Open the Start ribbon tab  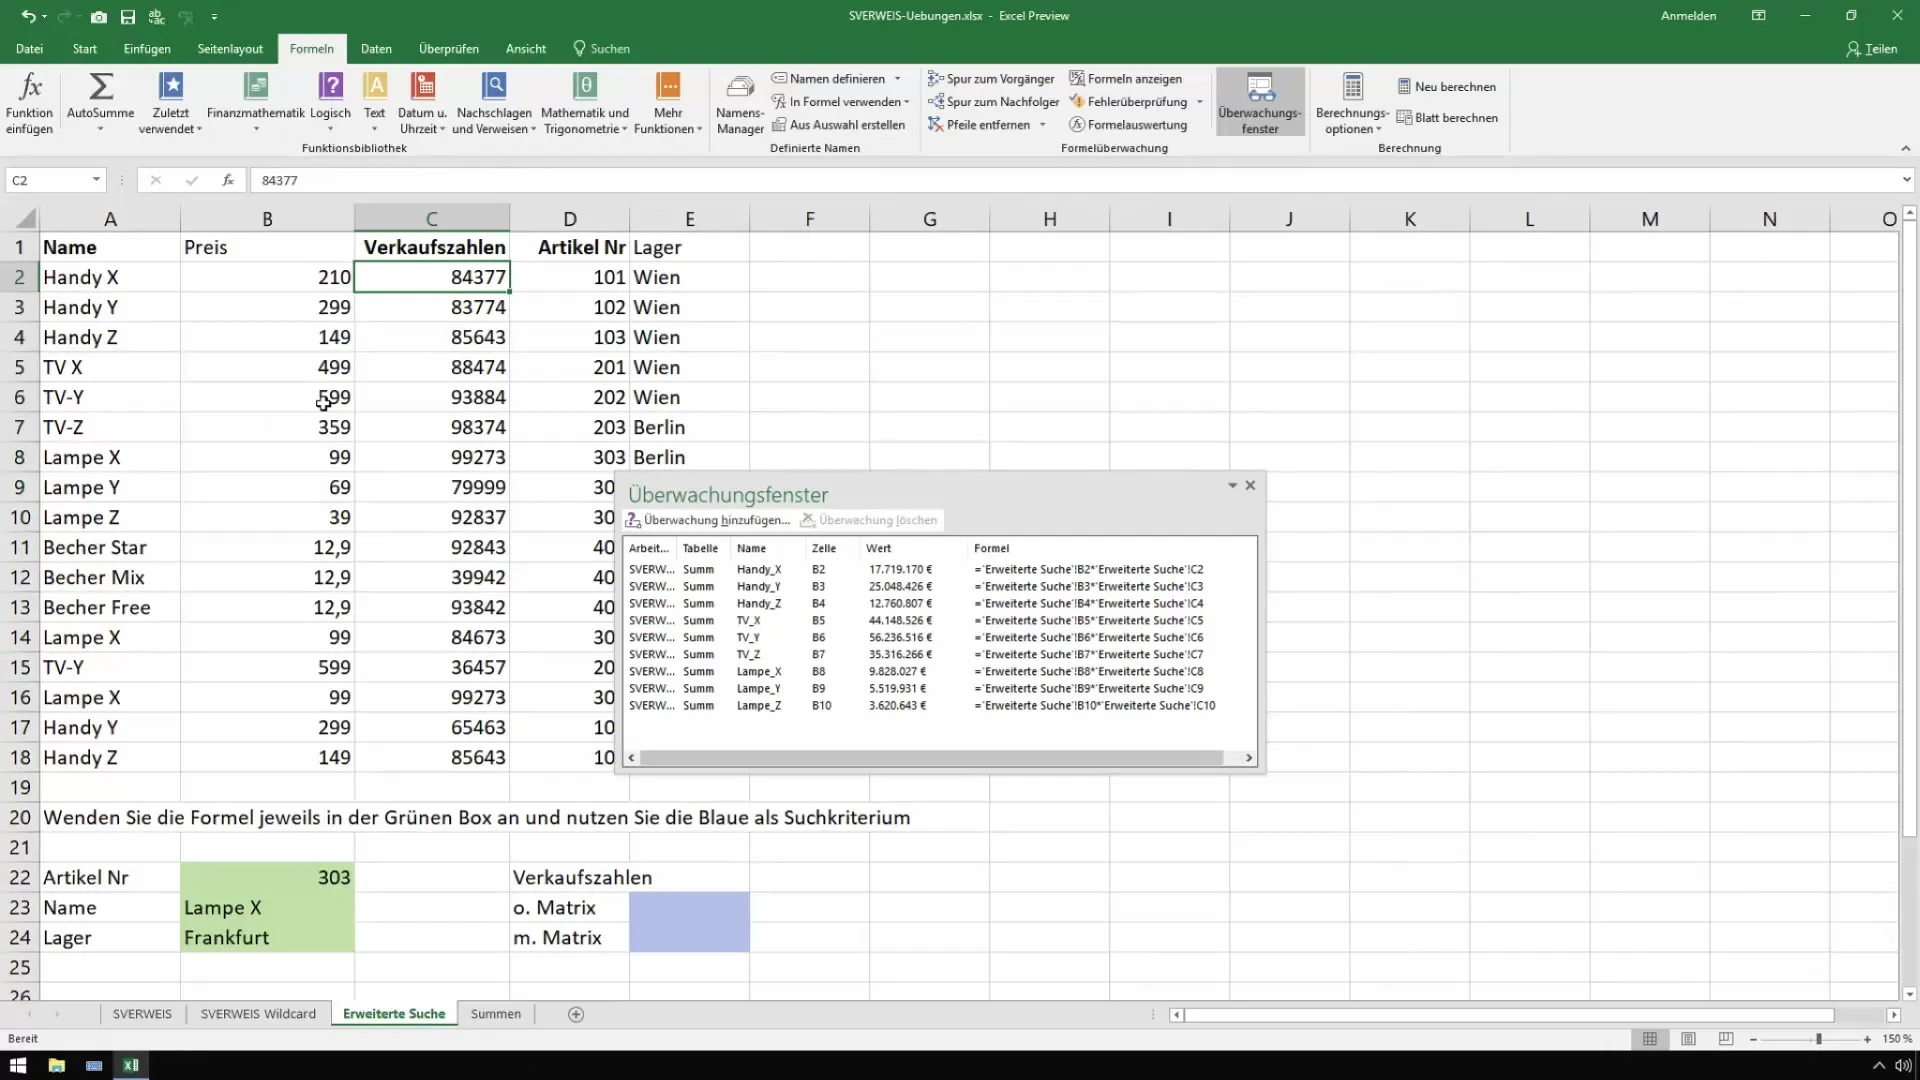pos(85,49)
